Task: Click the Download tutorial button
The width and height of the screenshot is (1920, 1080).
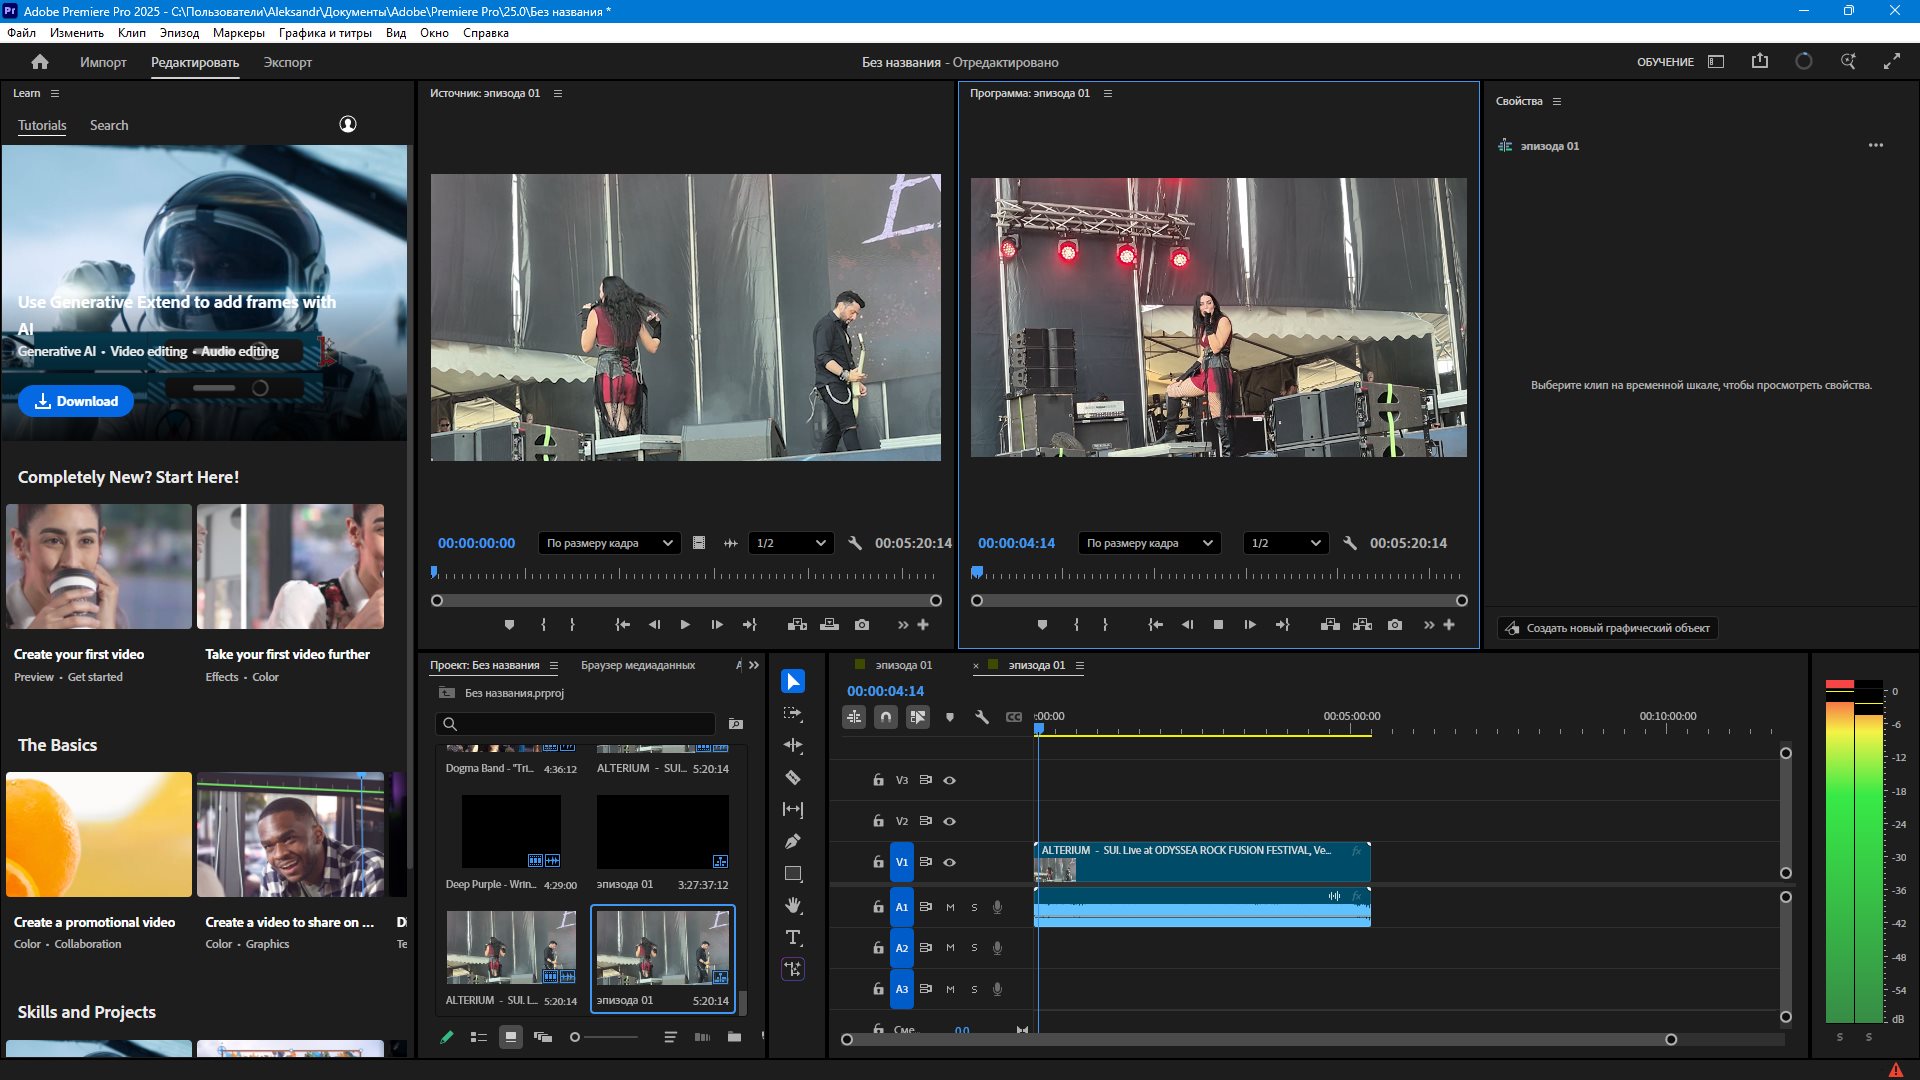Action: 76,401
